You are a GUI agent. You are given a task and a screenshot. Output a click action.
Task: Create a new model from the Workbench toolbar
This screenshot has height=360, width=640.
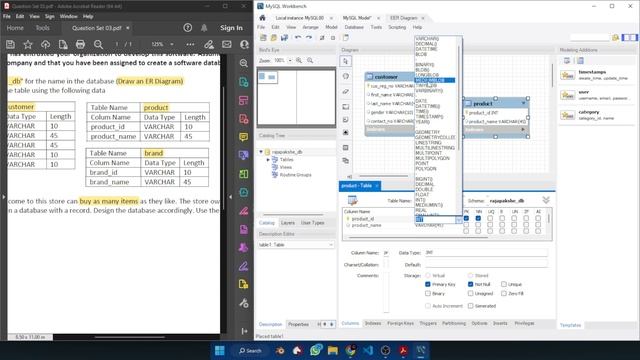pos(263,38)
